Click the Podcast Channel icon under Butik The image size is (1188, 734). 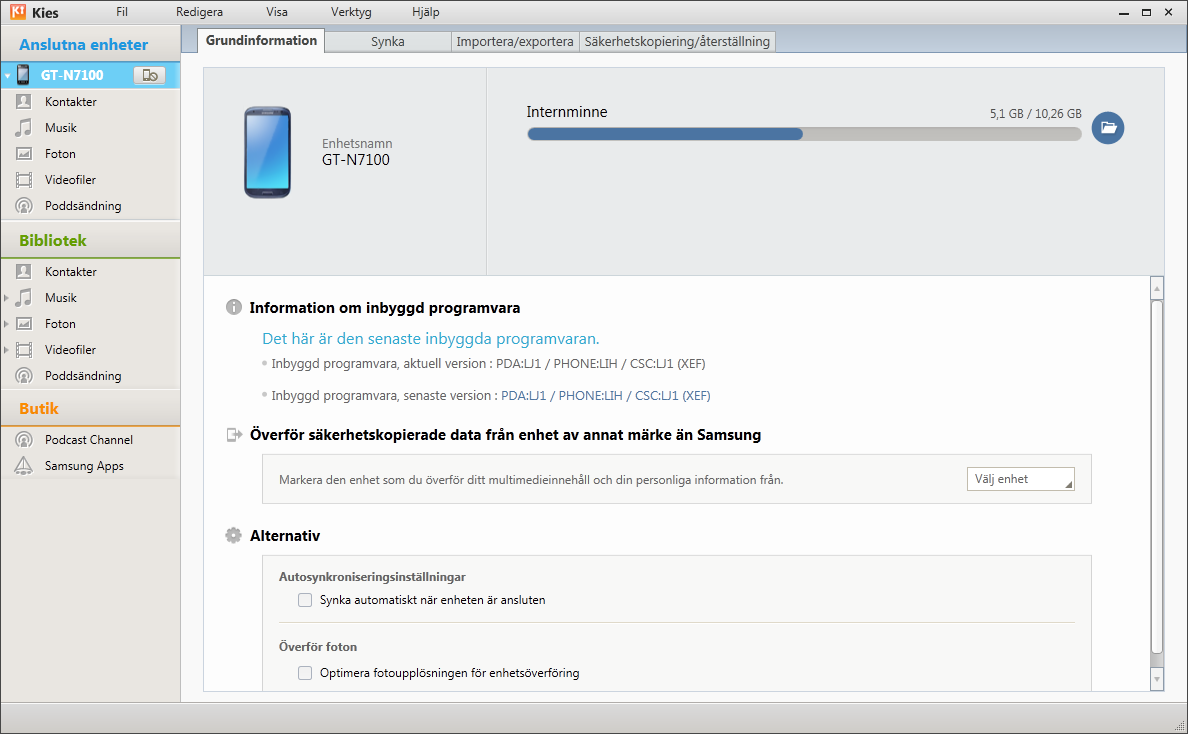pos(24,440)
